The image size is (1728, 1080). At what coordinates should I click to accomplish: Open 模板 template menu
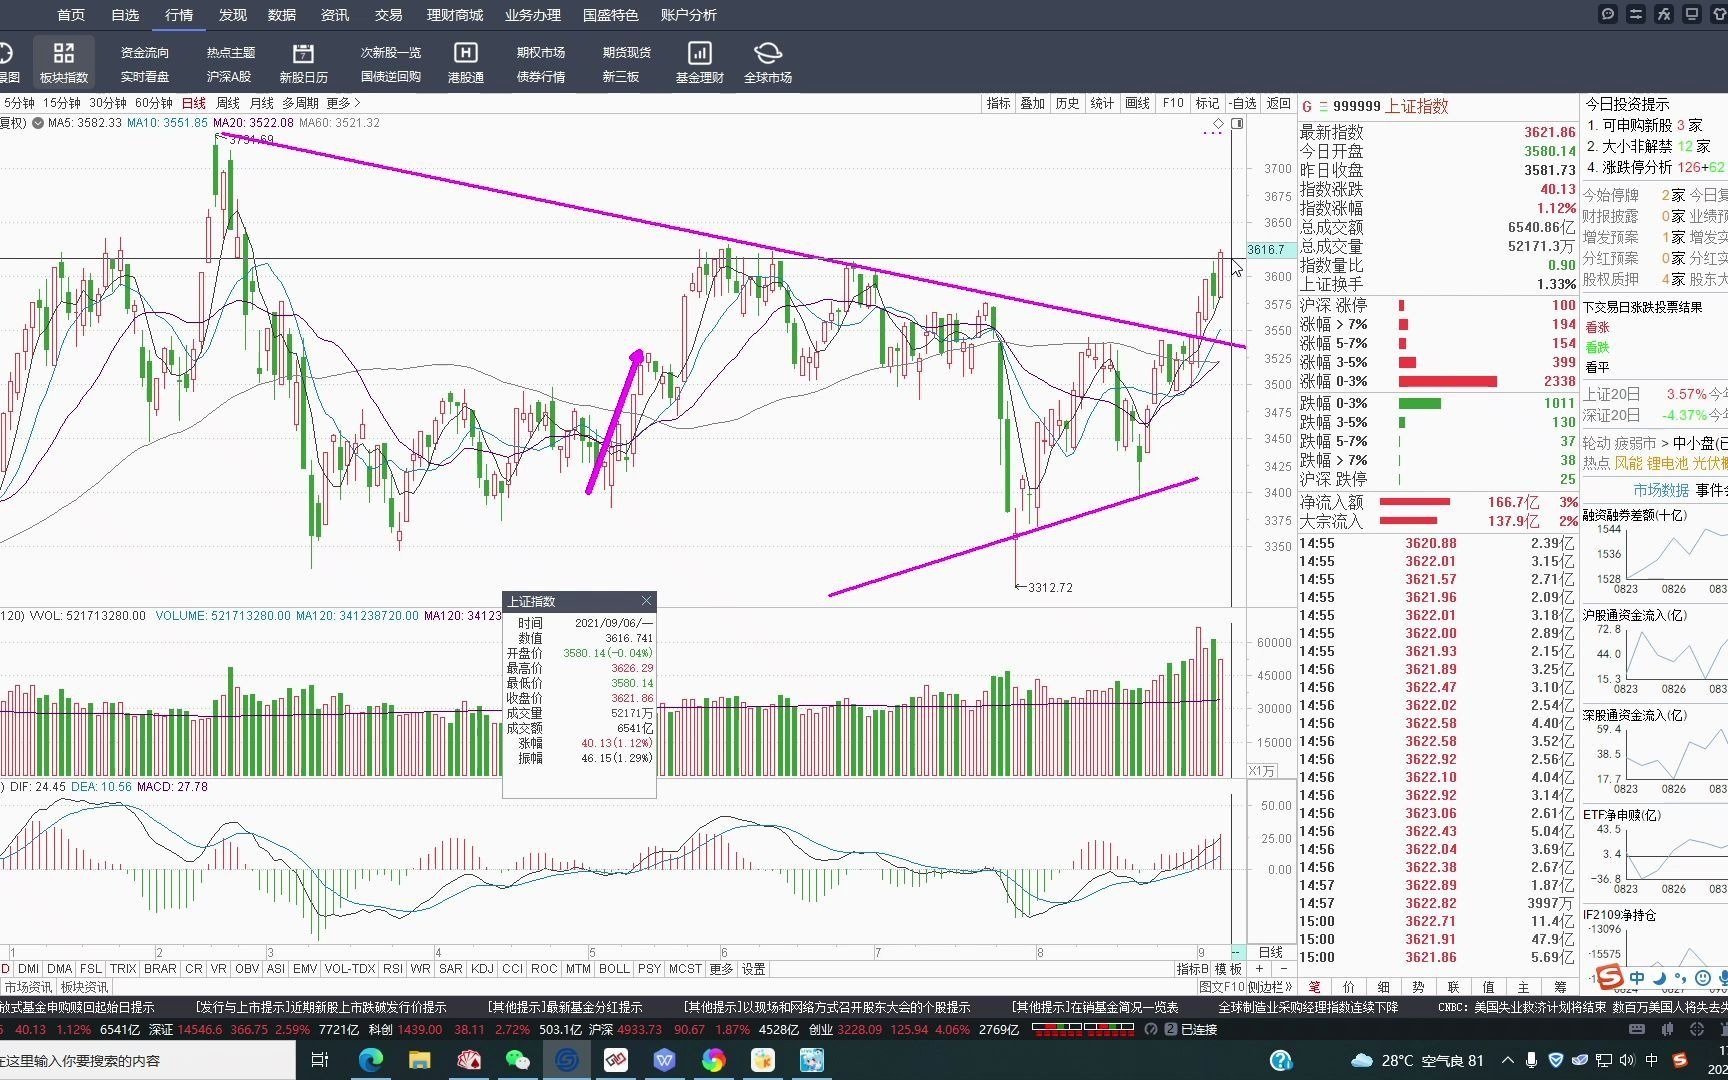click(x=1228, y=969)
